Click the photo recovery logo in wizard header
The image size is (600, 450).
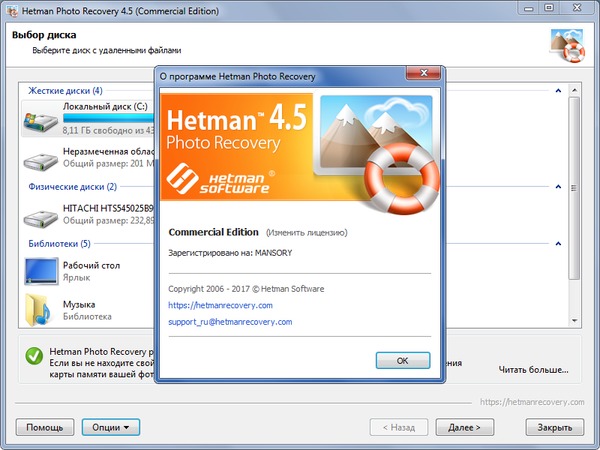[x=568, y=46]
